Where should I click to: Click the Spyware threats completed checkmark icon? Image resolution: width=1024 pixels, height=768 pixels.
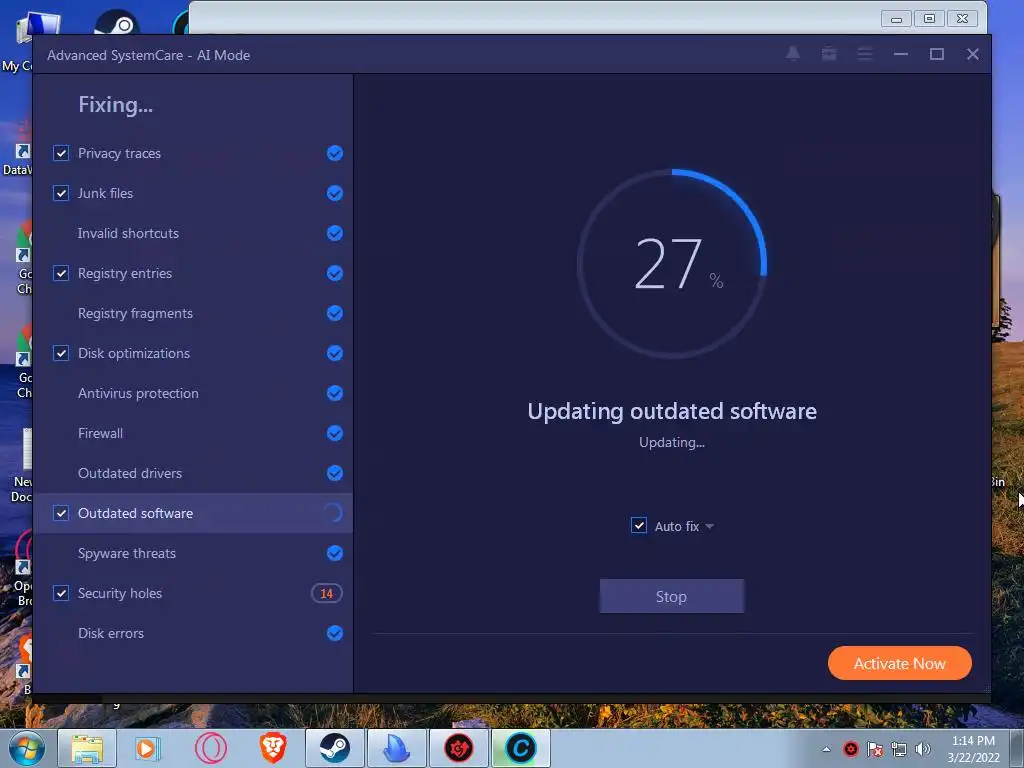pyautogui.click(x=334, y=553)
